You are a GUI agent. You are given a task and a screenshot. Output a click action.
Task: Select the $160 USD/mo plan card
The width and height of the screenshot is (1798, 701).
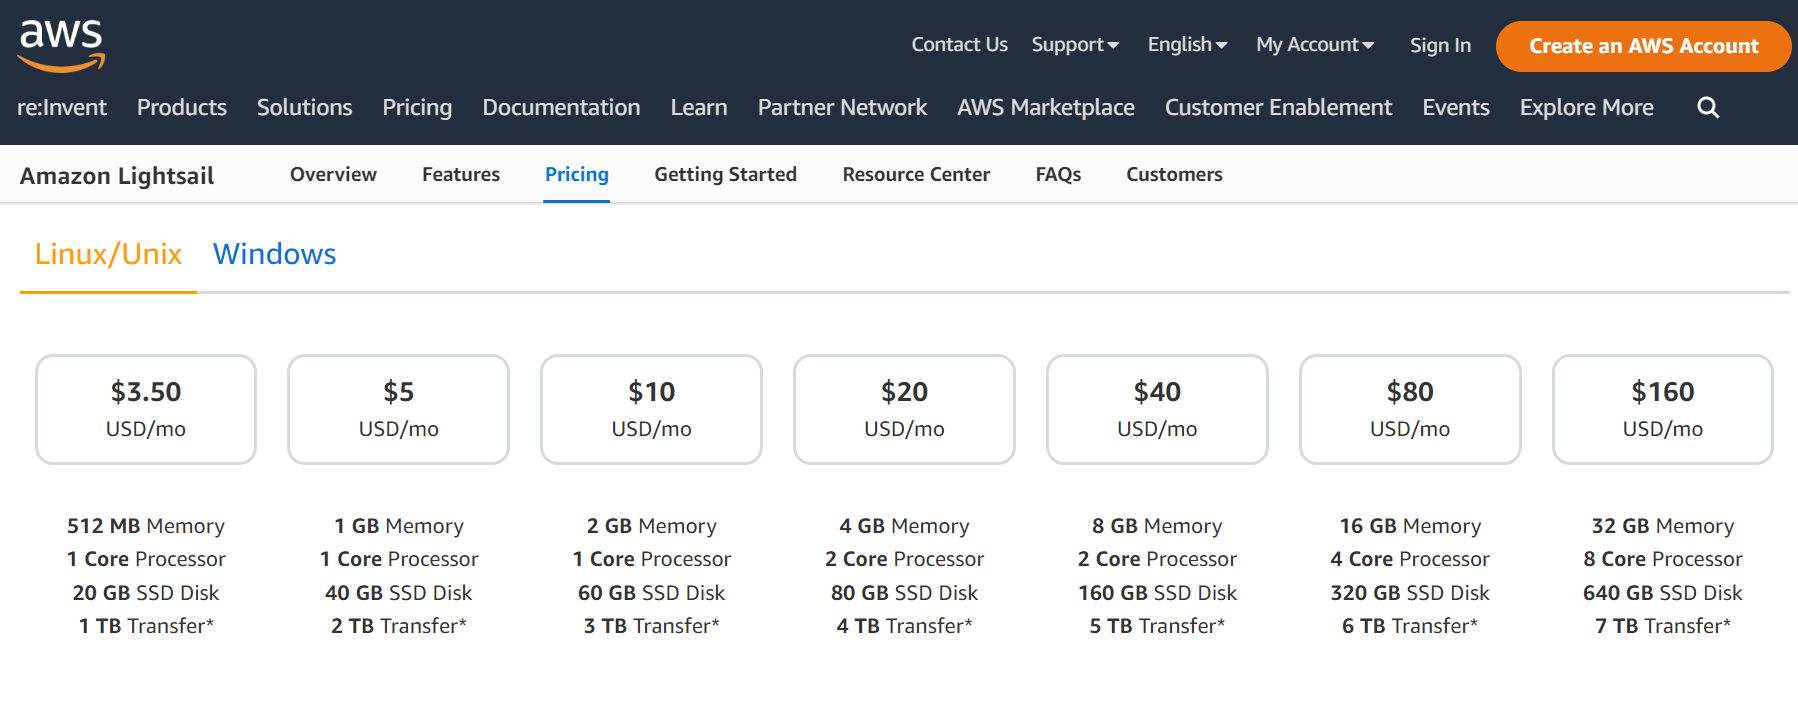1662,409
